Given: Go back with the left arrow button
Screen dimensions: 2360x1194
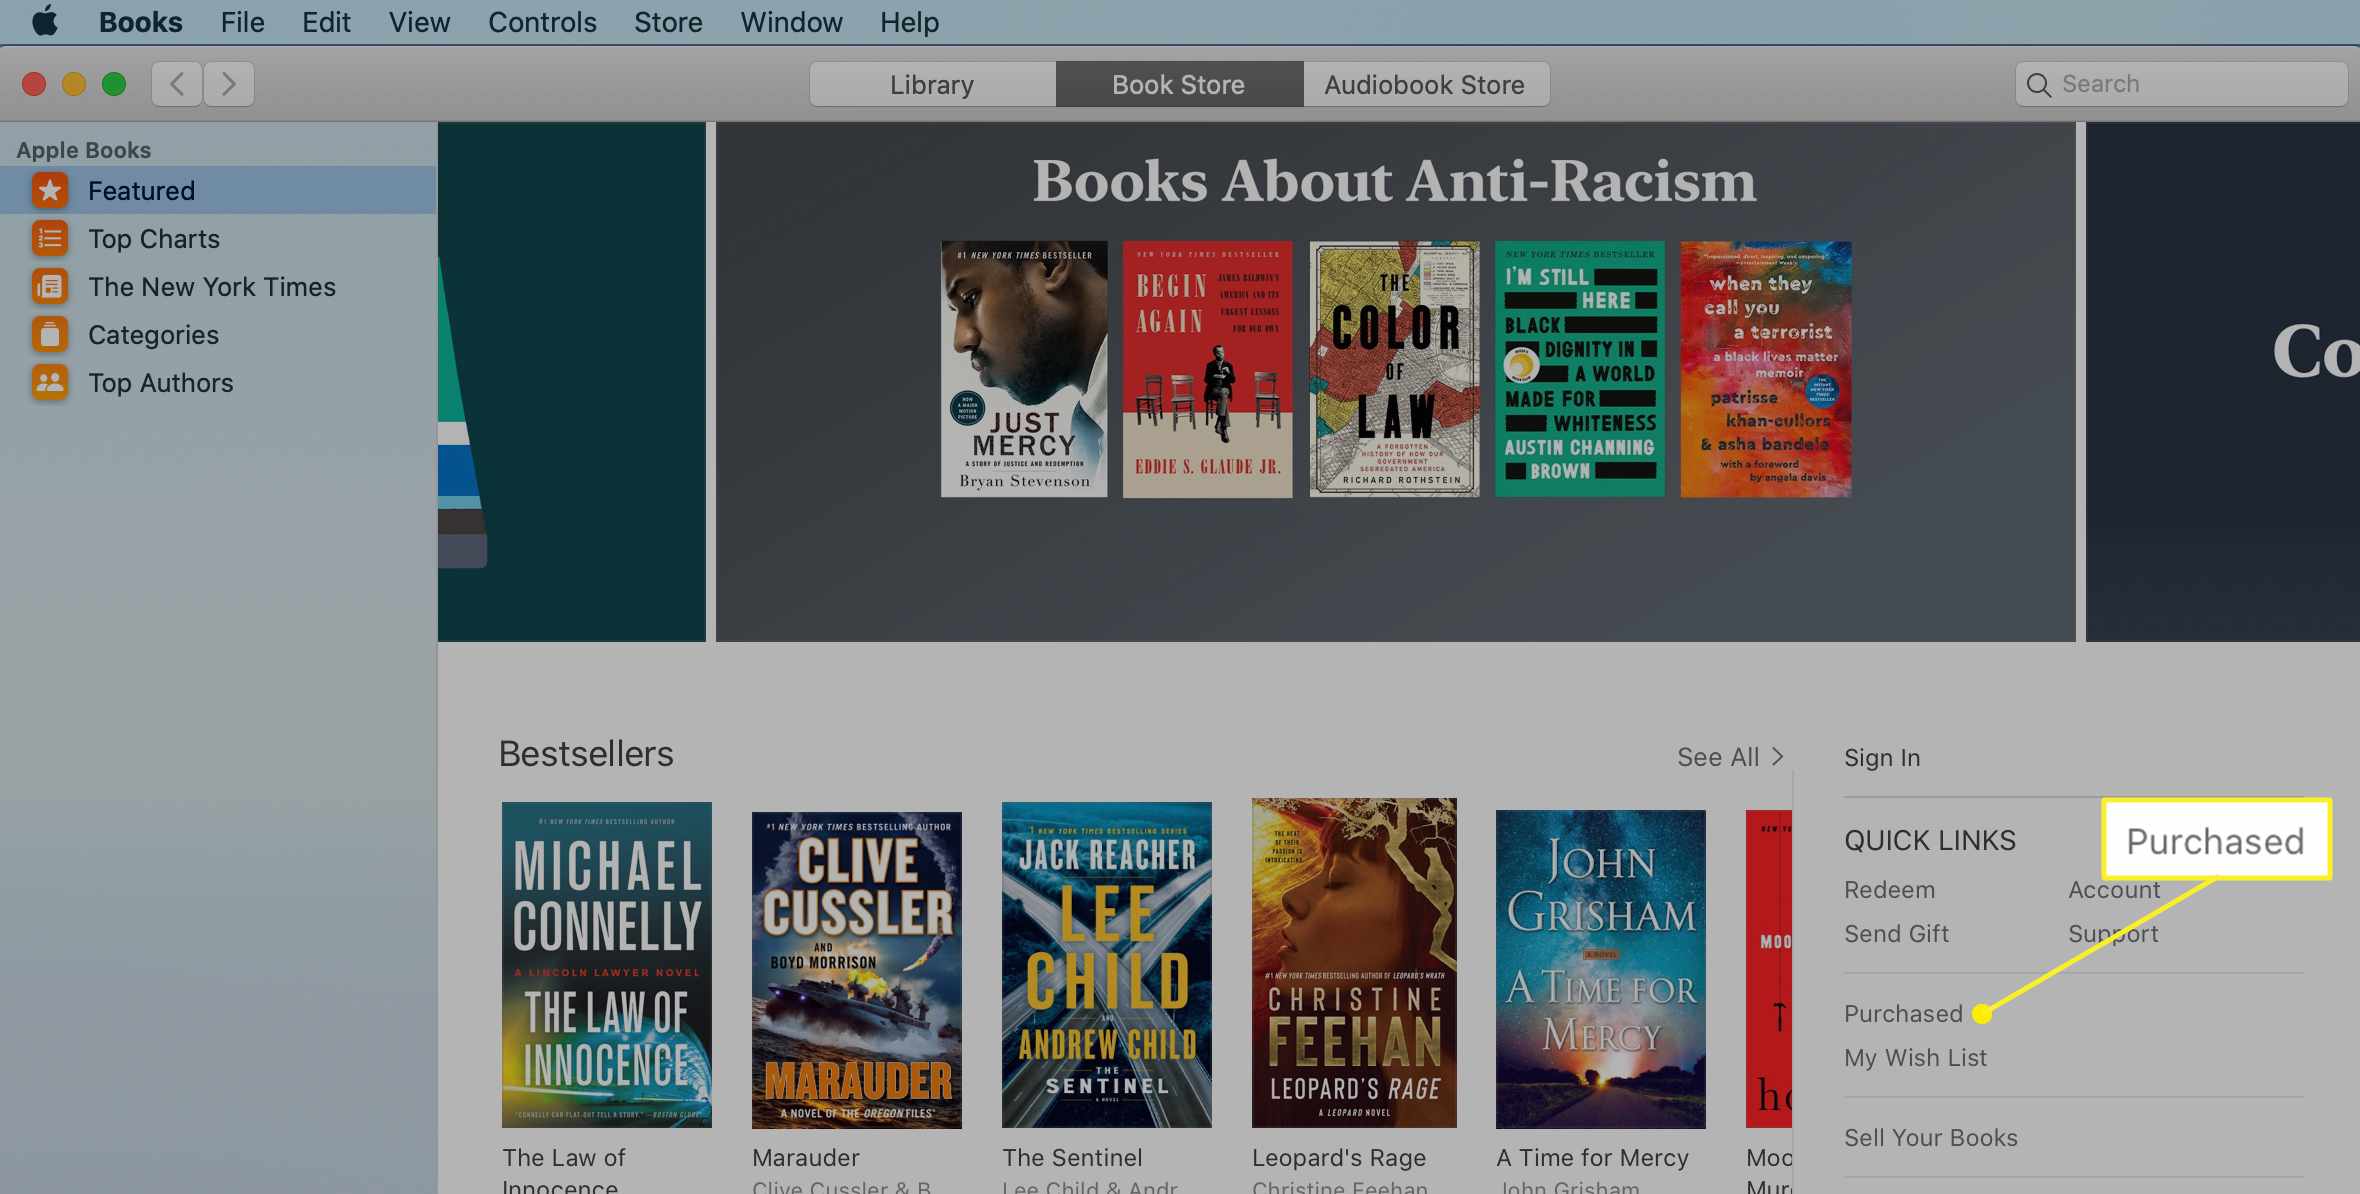Looking at the screenshot, I should pos(177,84).
